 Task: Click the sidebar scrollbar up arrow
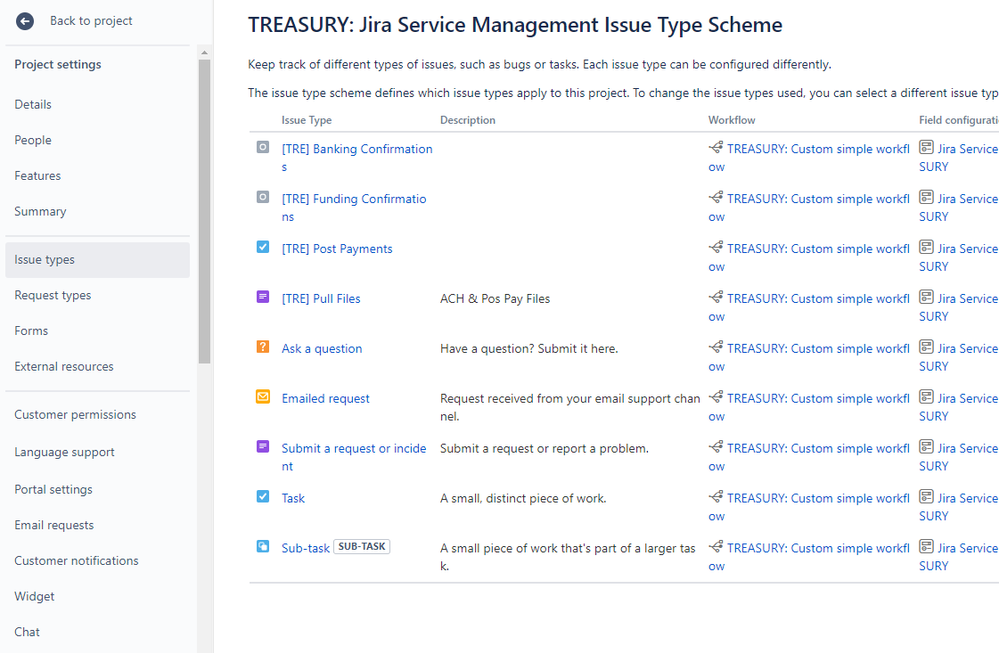(x=205, y=53)
